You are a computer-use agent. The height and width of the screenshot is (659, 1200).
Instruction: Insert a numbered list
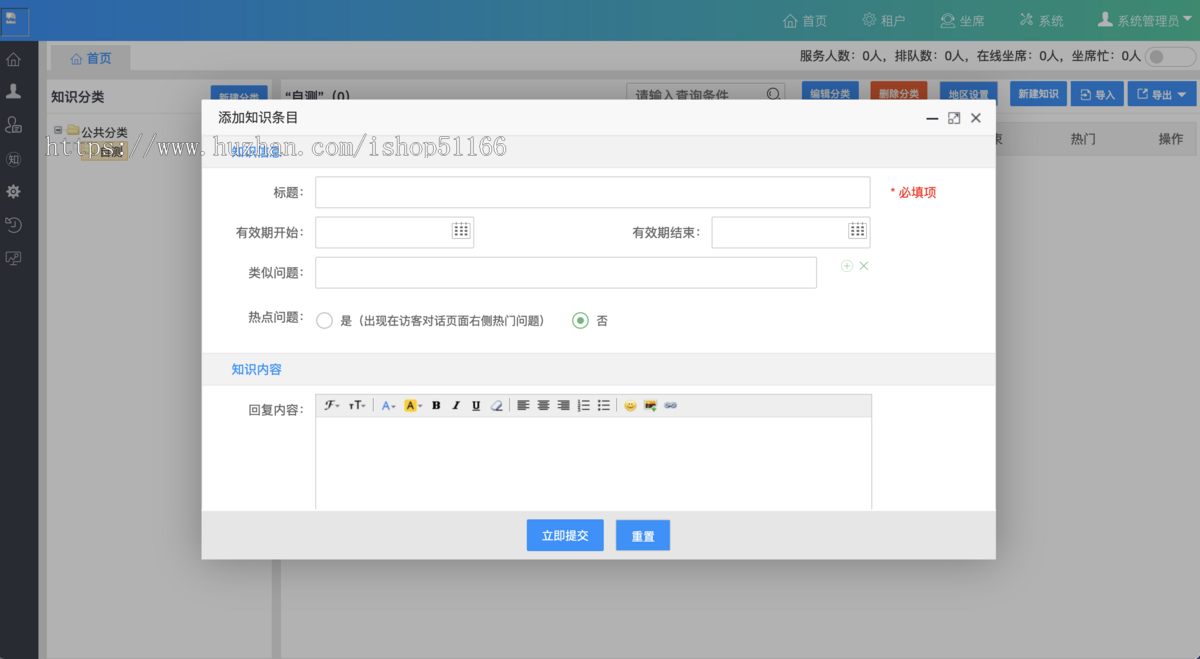coord(583,405)
